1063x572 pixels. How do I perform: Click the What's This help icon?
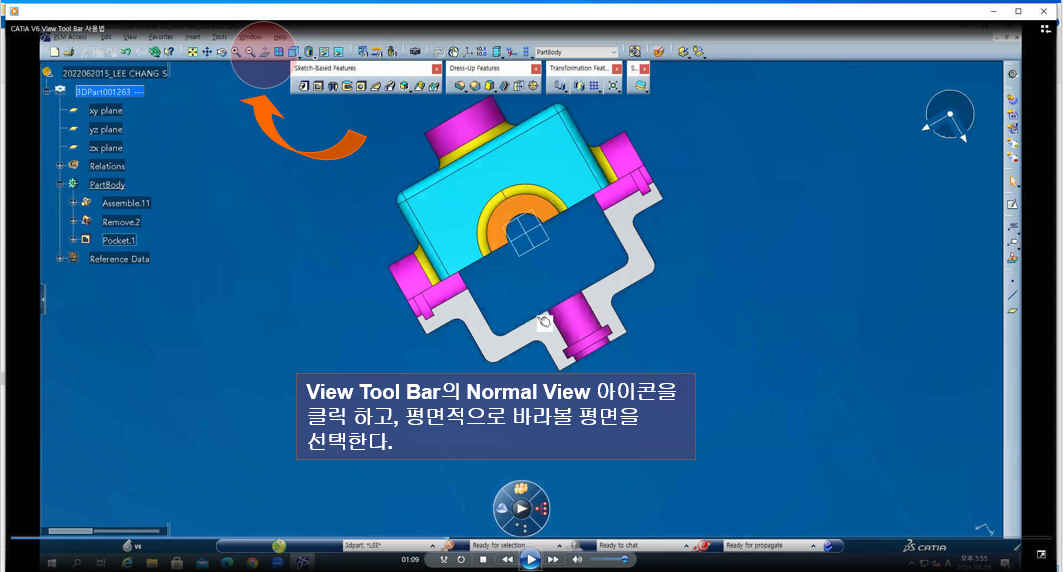(x=169, y=52)
